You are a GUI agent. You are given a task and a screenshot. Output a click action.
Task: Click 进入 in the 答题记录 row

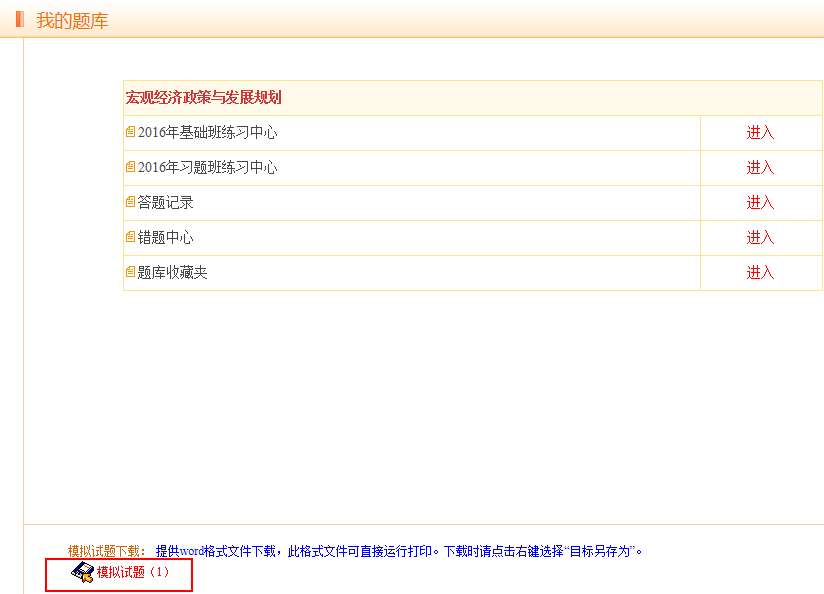[x=760, y=203]
